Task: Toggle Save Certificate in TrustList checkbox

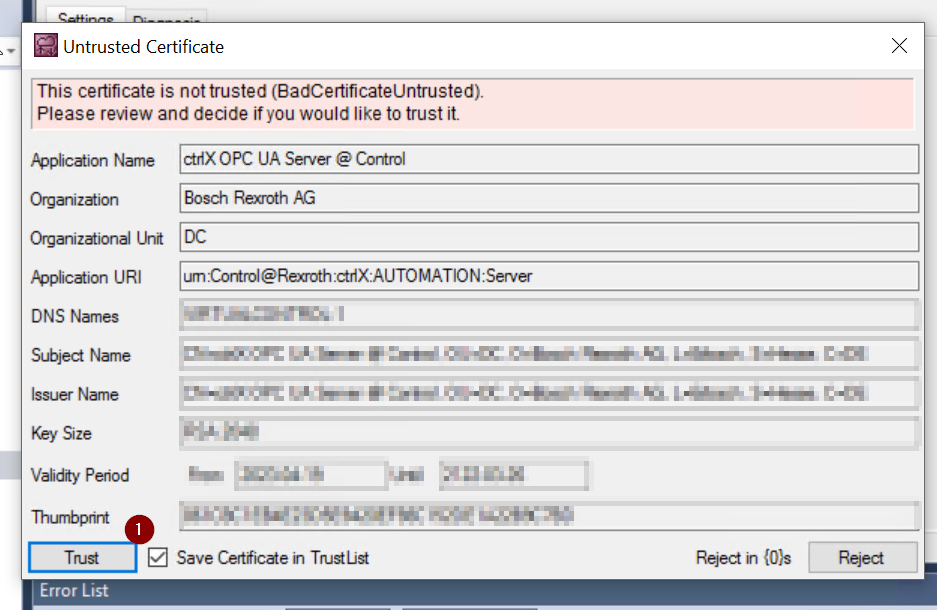Action: (158, 557)
